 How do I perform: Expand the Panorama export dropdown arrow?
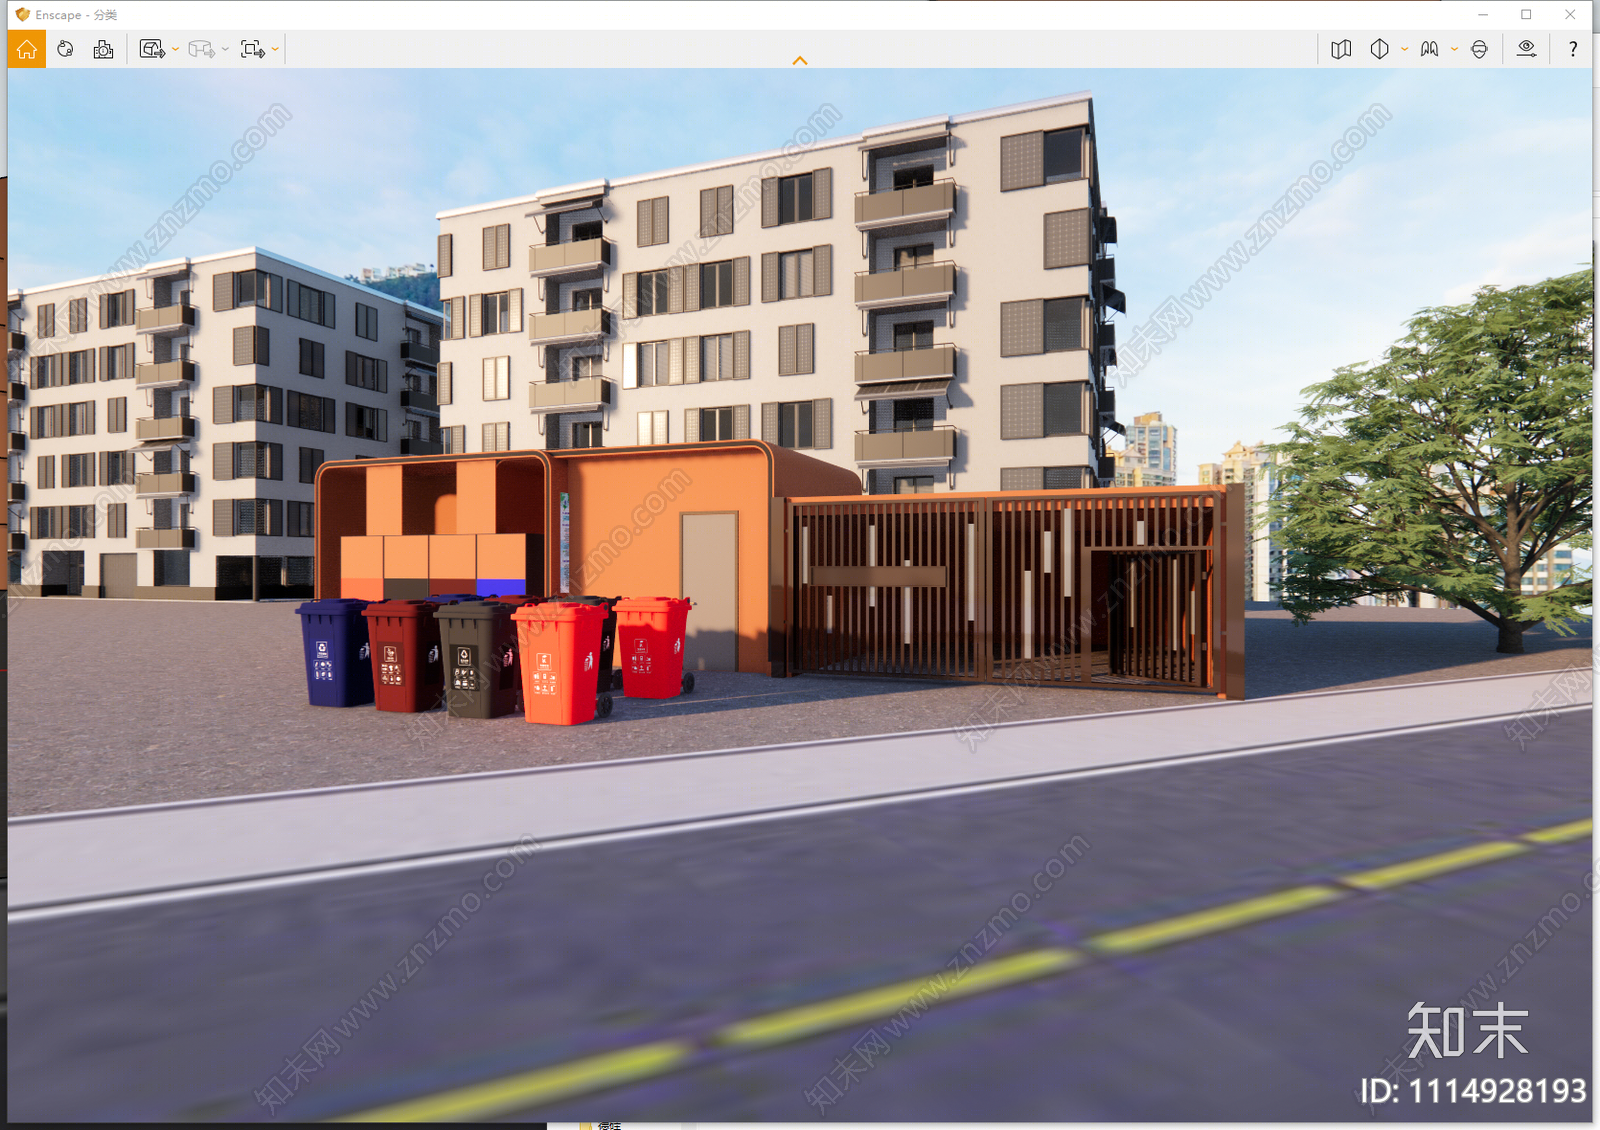[226, 49]
